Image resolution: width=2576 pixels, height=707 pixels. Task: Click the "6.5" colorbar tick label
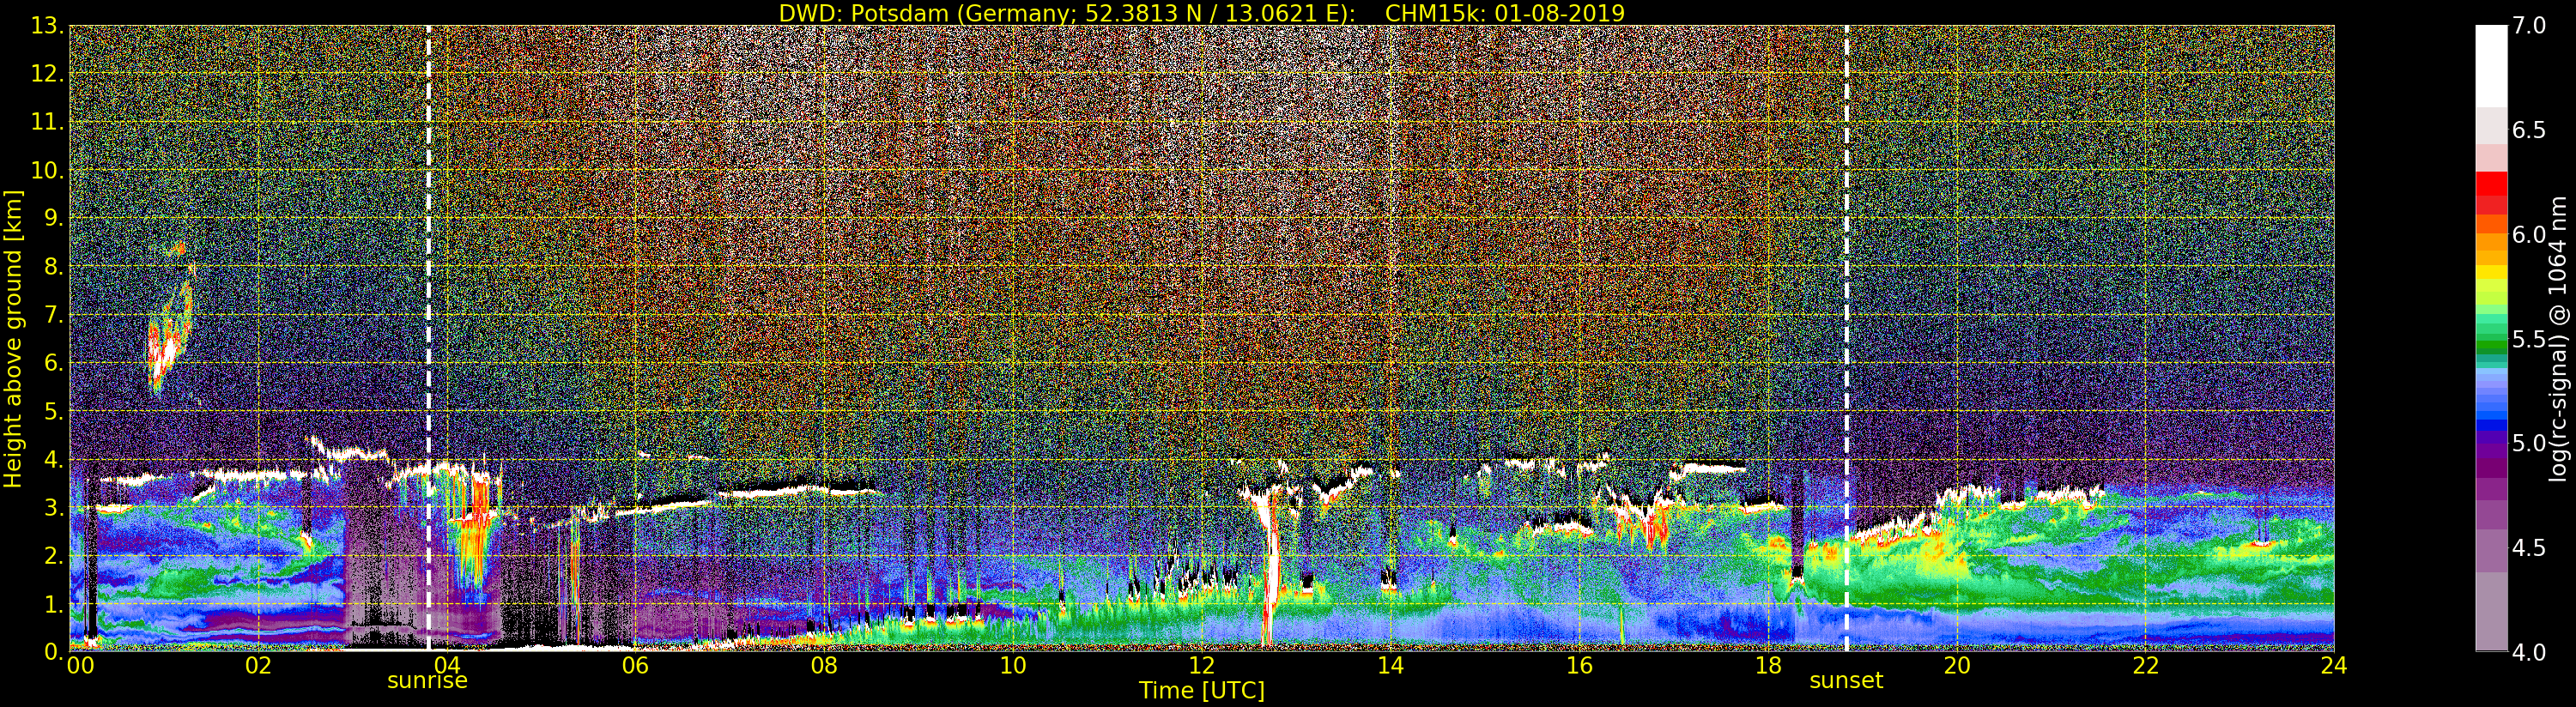click(x=2529, y=130)
